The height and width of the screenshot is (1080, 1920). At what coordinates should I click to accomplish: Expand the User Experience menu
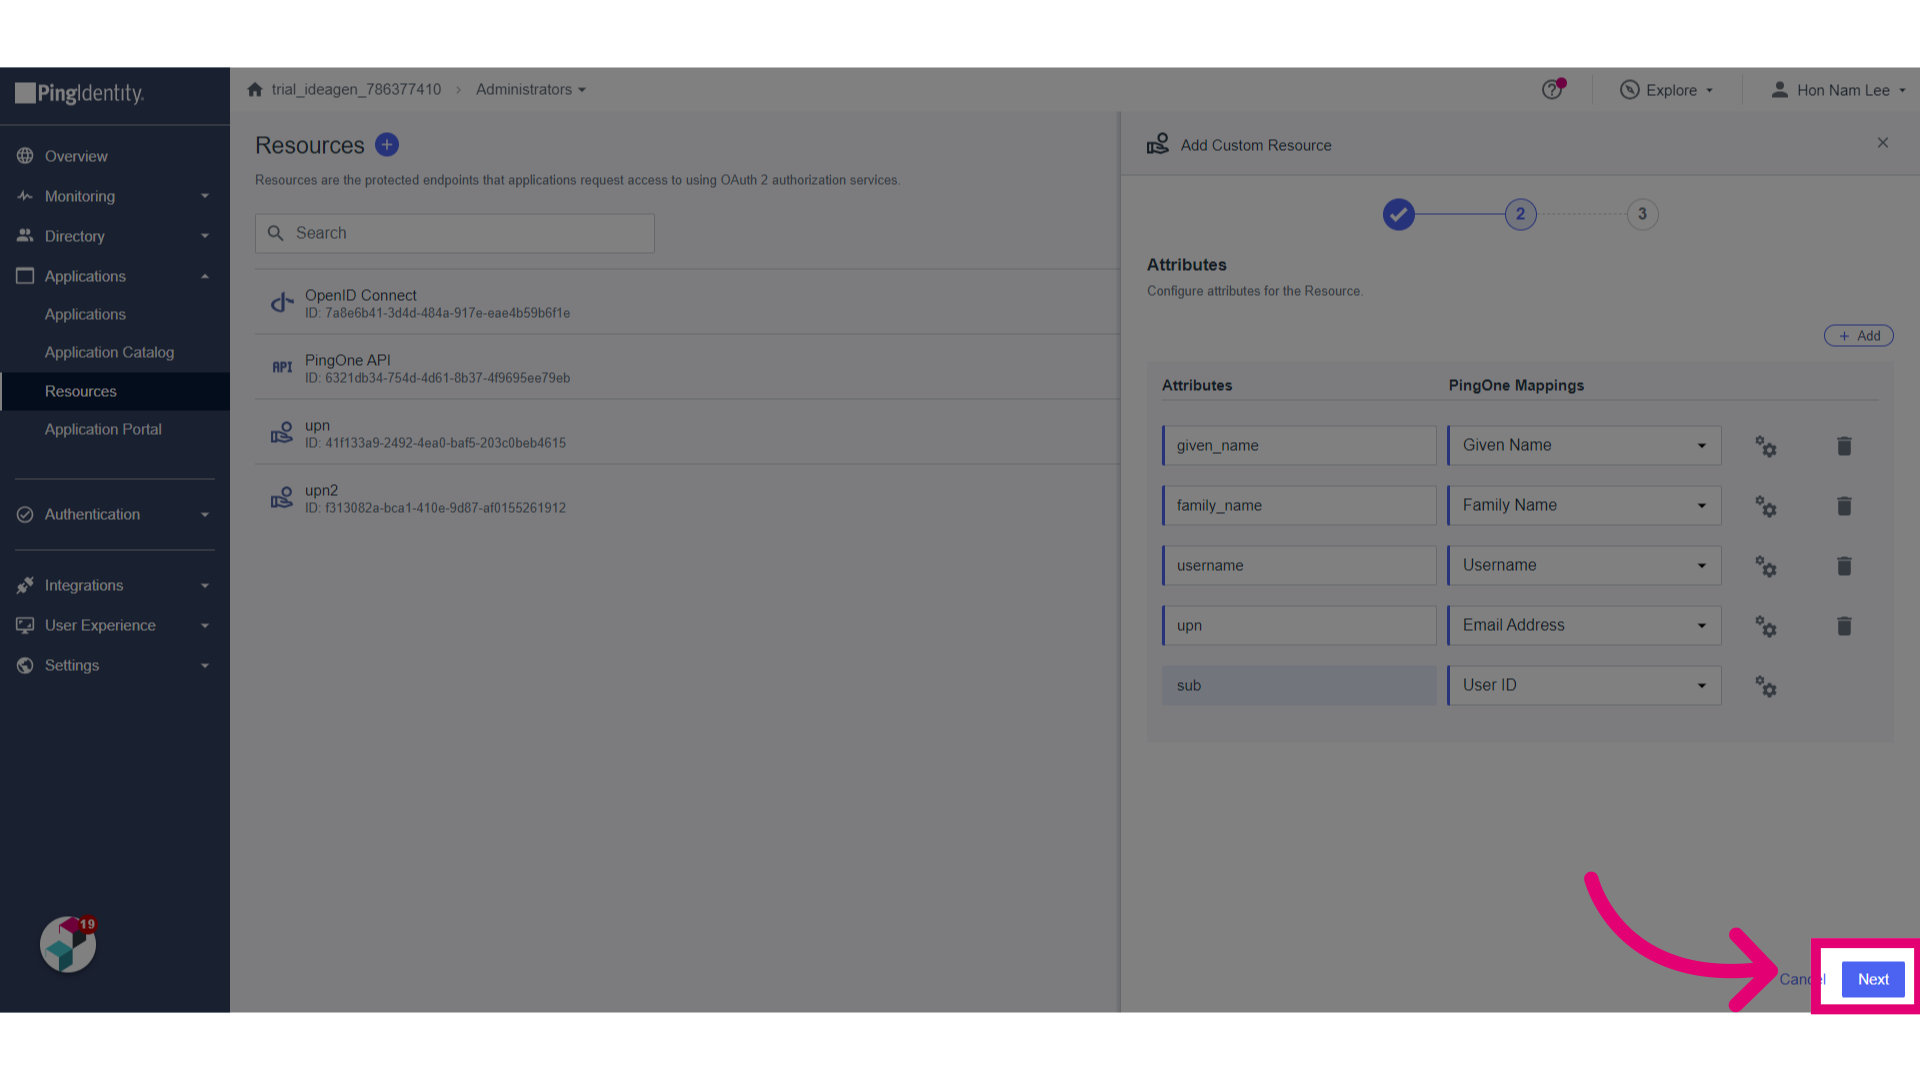115,625
